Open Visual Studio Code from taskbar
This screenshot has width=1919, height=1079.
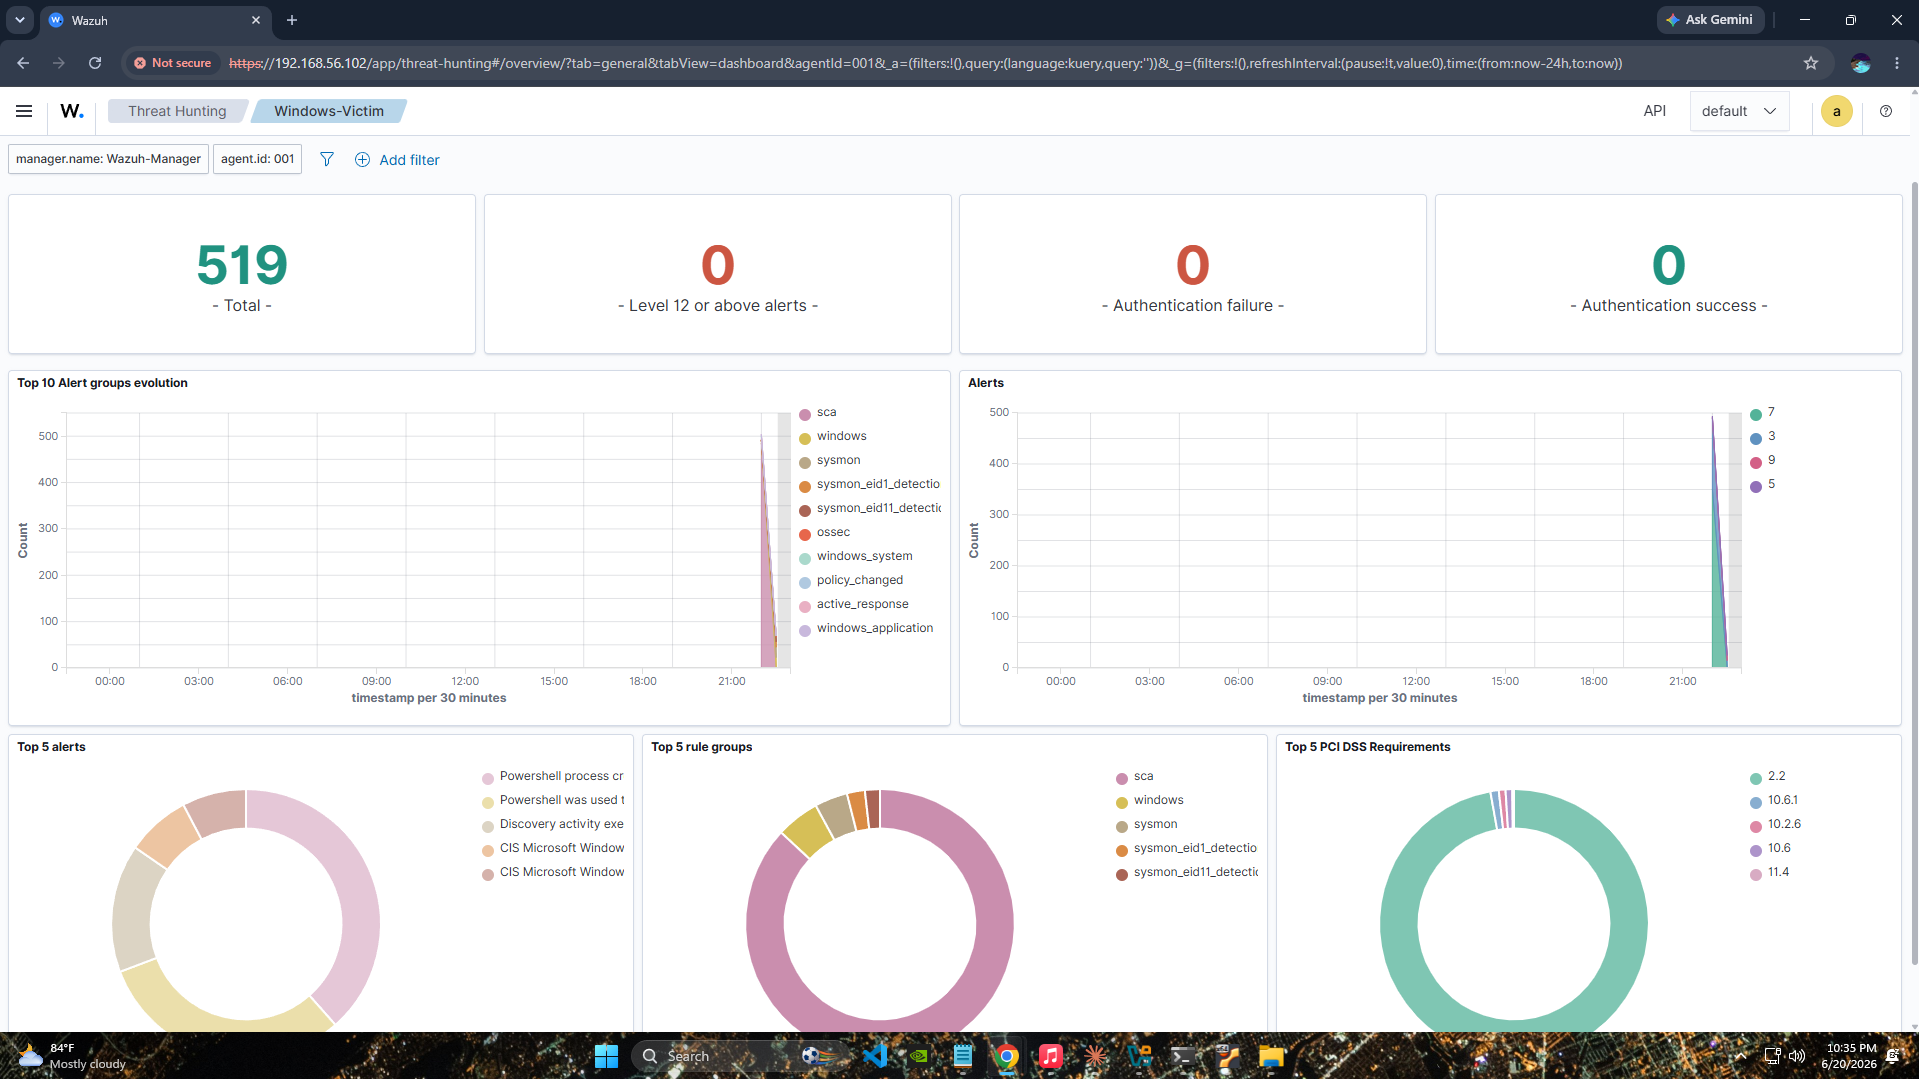point(875,1056)
